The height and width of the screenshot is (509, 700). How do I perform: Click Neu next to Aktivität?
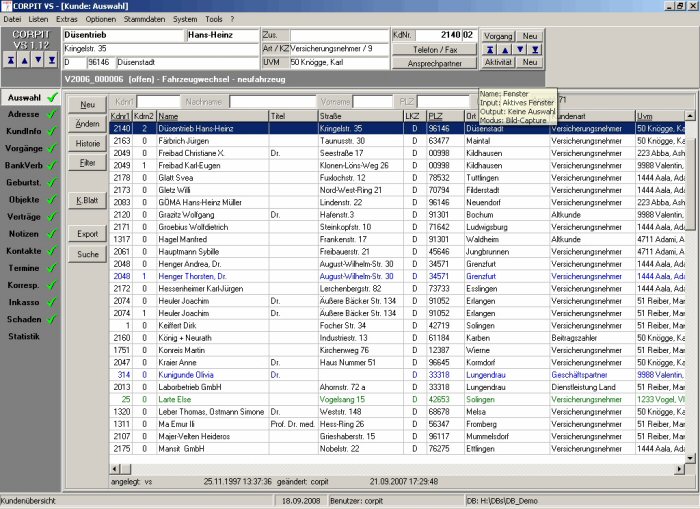pos(530,63)
